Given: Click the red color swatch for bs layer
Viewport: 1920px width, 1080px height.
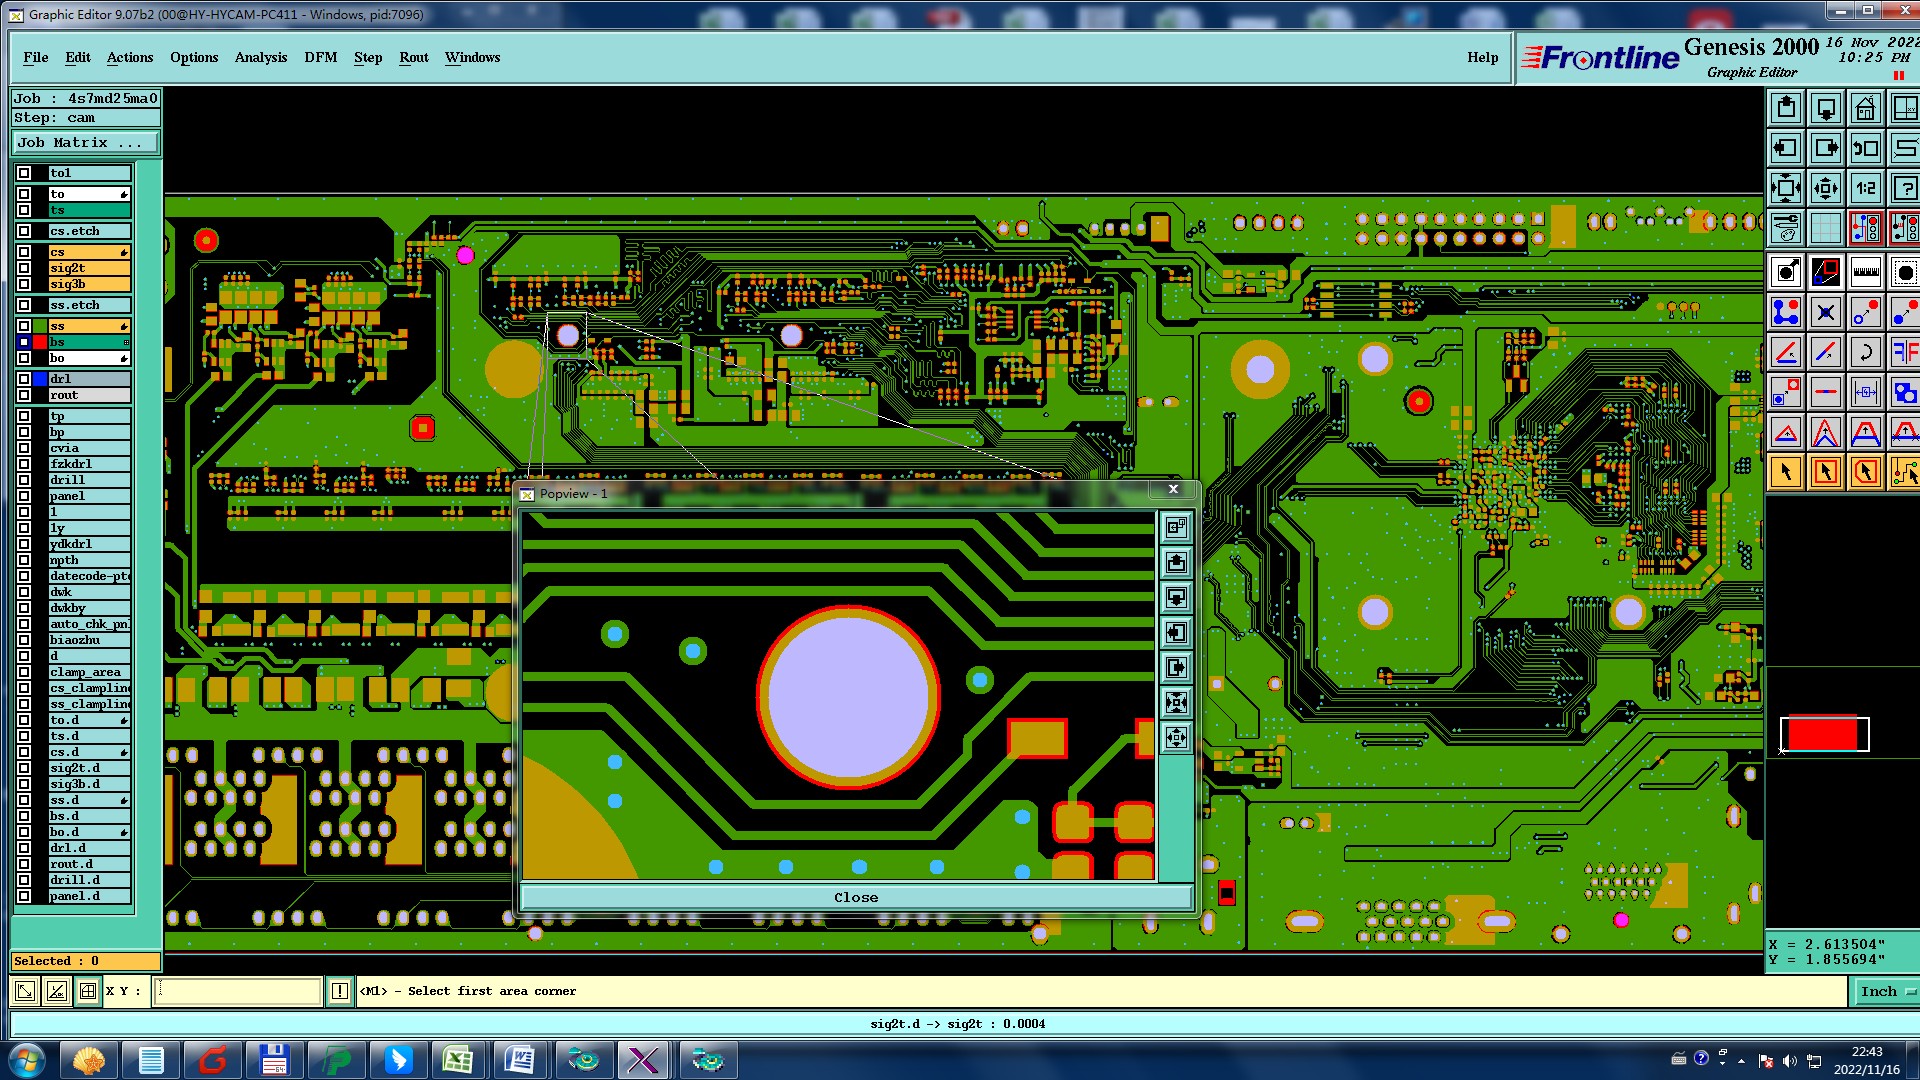Looking at the screenshot, I should pos(40,342).
